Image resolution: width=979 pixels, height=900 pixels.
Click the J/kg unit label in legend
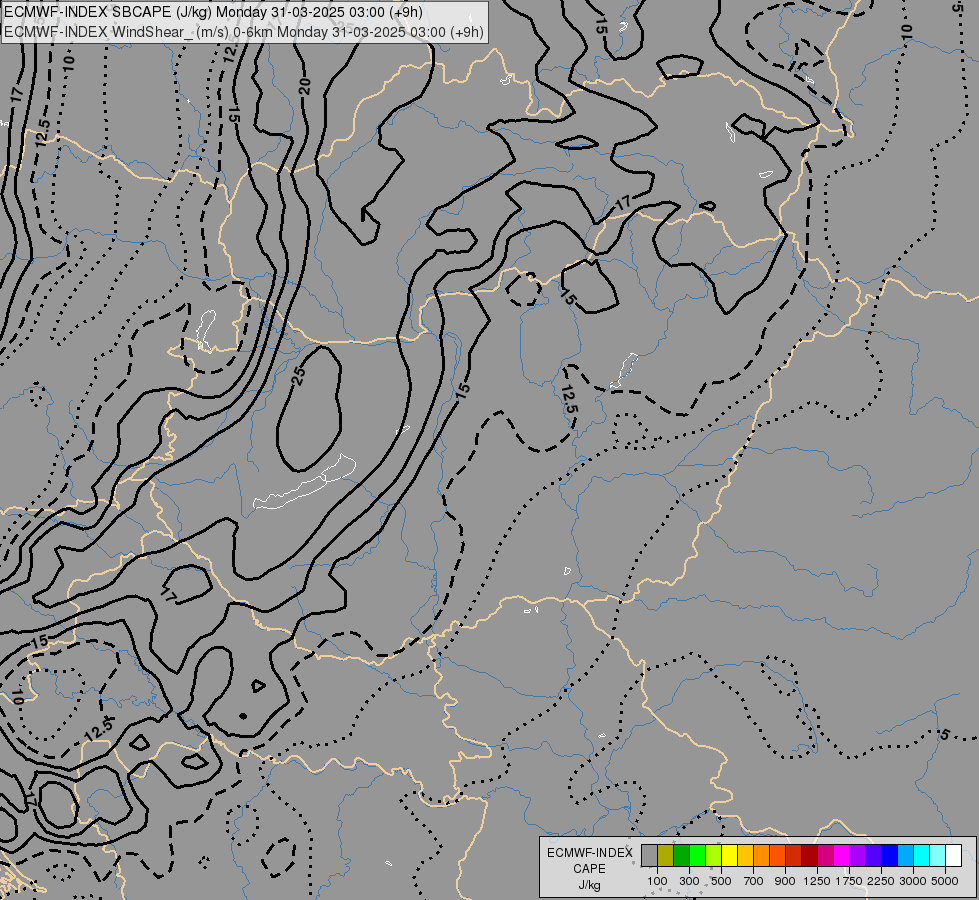point(589,886)
